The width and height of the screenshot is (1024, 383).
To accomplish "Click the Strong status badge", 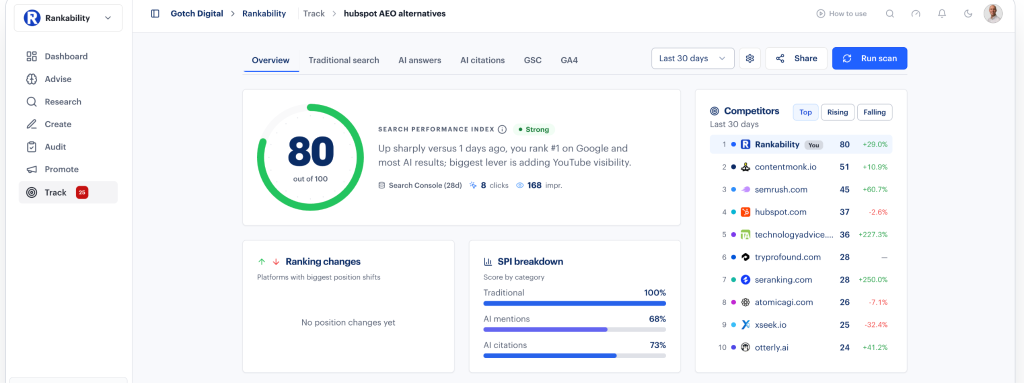I will click(x=534, y=129).
